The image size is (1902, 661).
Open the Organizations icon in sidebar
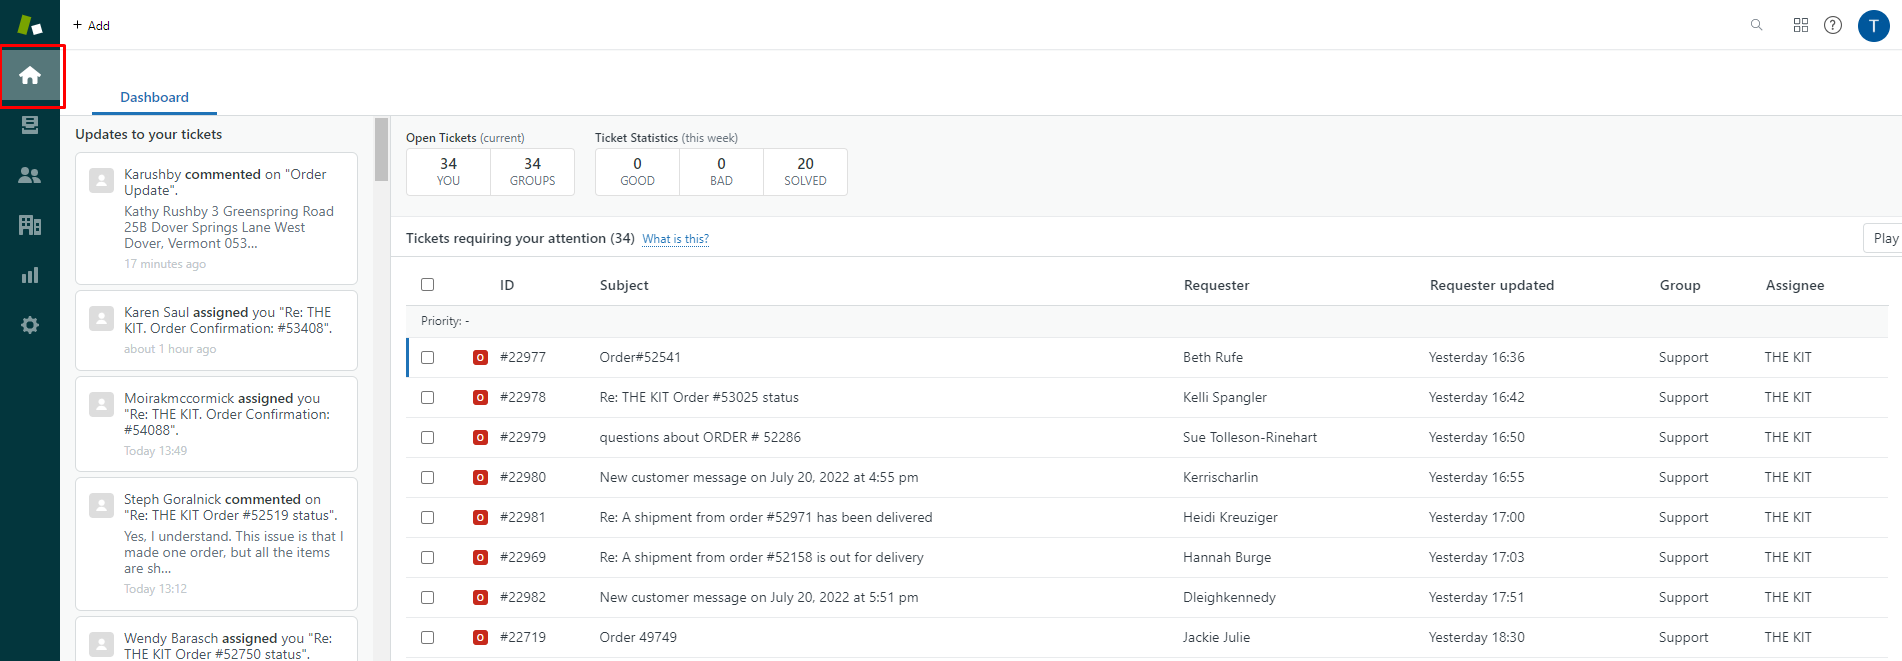tap(30, 225)
